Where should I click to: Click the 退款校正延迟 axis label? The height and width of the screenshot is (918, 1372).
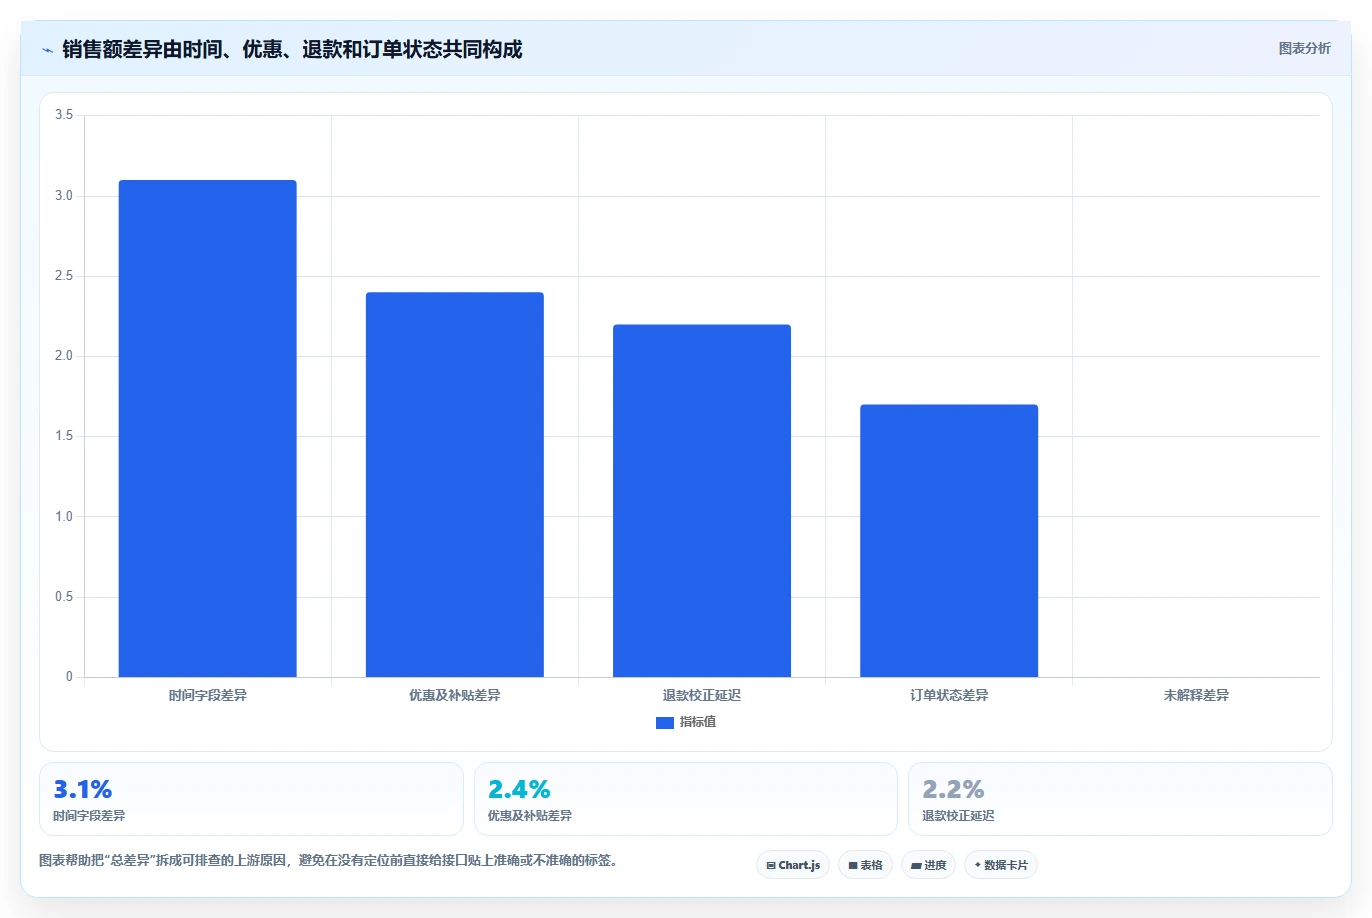(701, 695)
